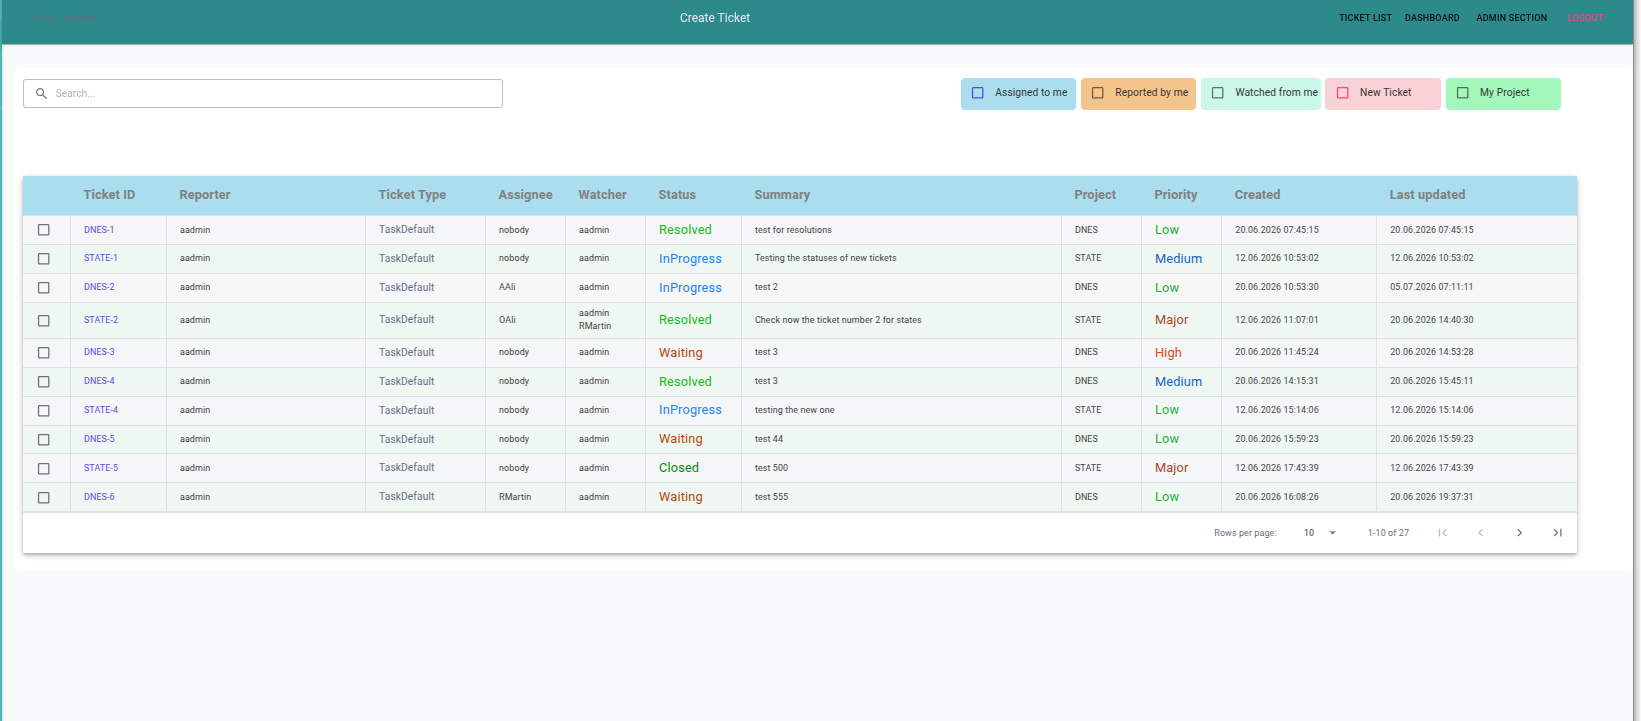Check the row checkbox for STATE-2
Image resolution: width=1641 pixels, height=721 pixels.
tap(44, 321)
